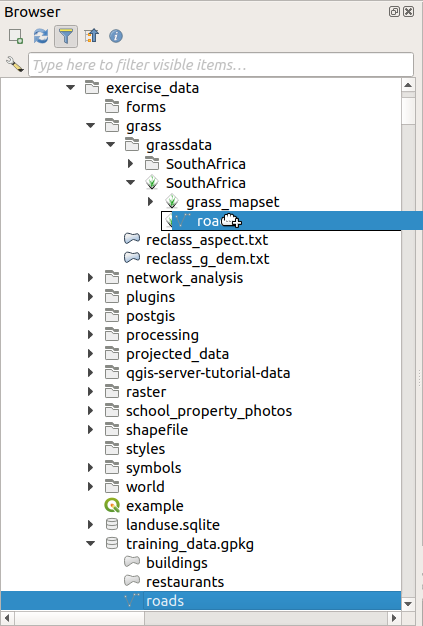Toggle the Filter Browser funnel button
This screenshot has height=626, width=423.
click(x=66, y=36)
